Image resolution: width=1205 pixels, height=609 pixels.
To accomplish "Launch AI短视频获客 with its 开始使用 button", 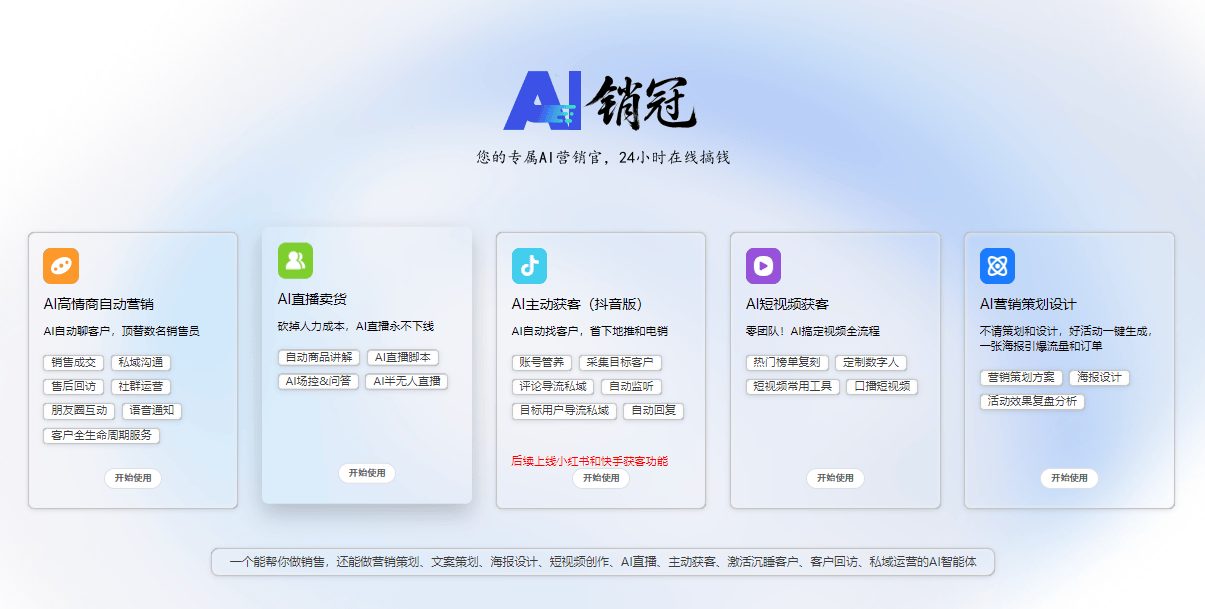I will click(x=835, y=478).
